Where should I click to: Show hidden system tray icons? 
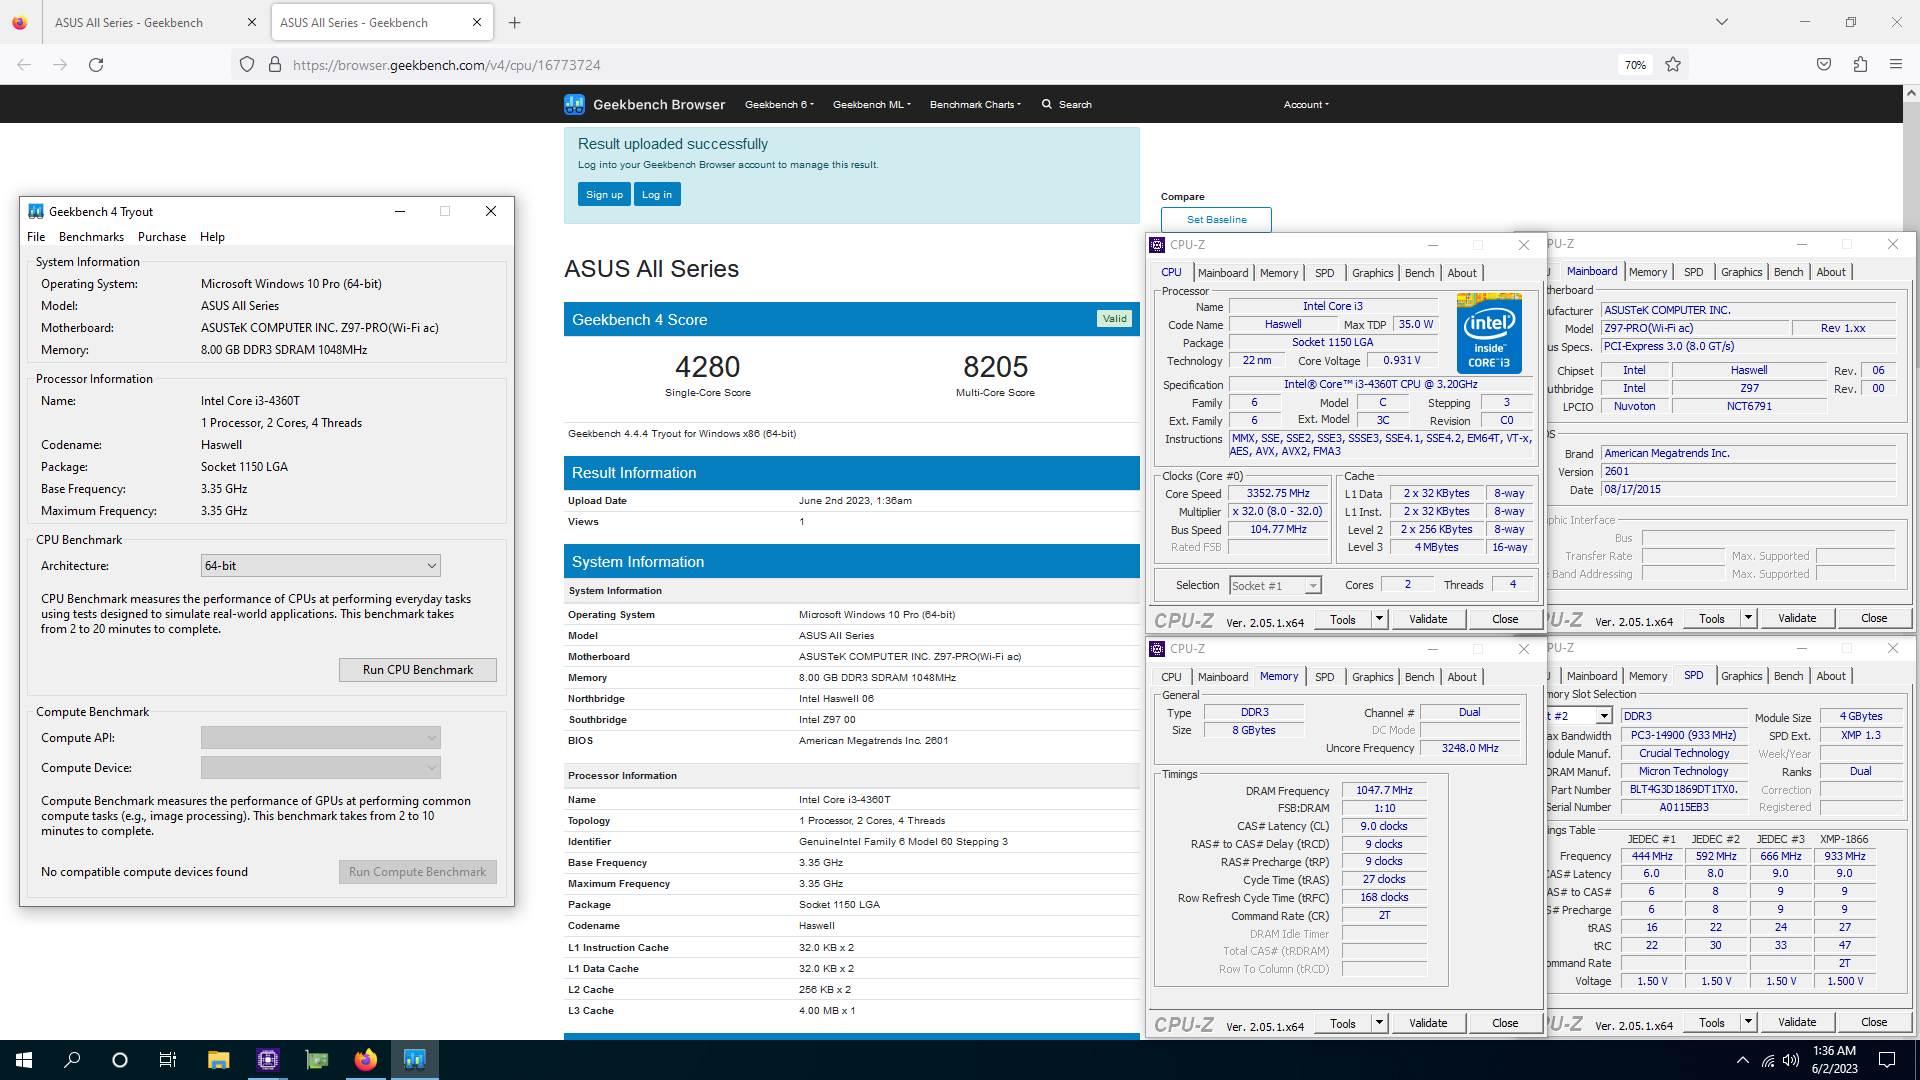tap(1742, 1060)
